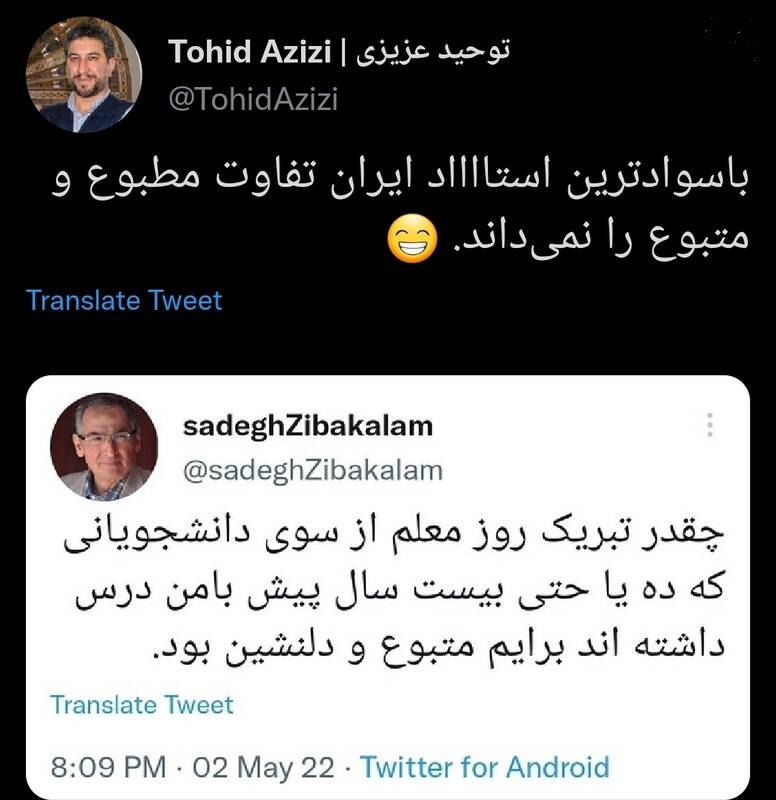
Task: Open the Twitter for Android source link
Action: 485,767
